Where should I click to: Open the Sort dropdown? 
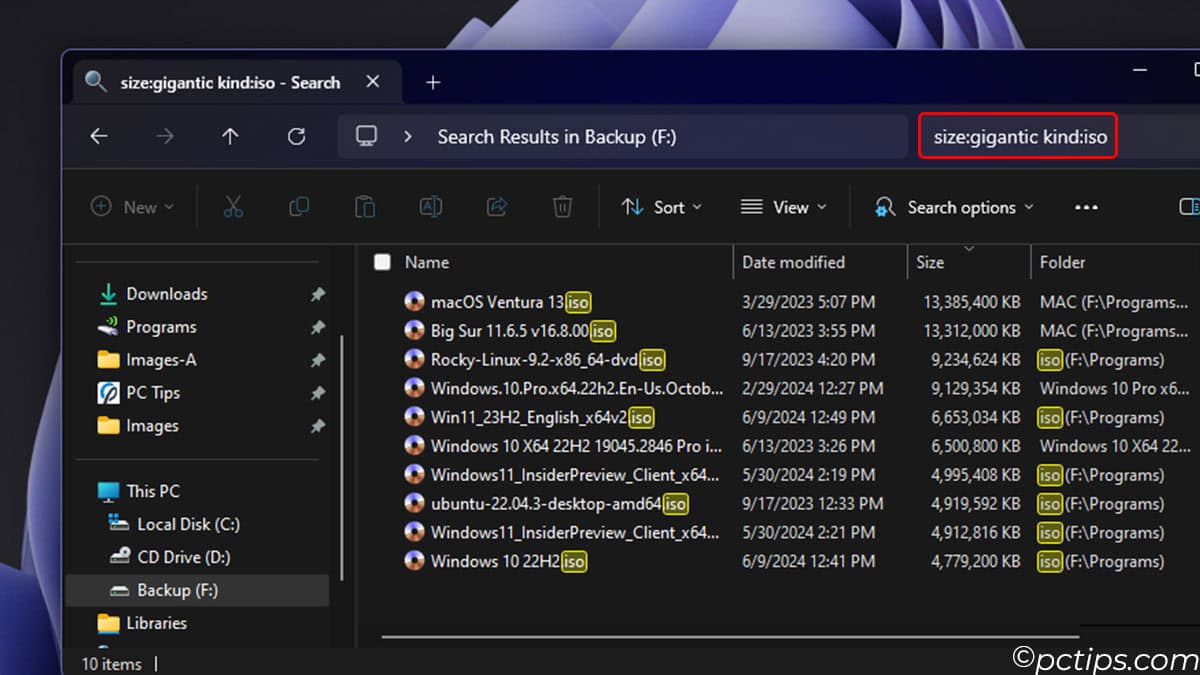661,207
